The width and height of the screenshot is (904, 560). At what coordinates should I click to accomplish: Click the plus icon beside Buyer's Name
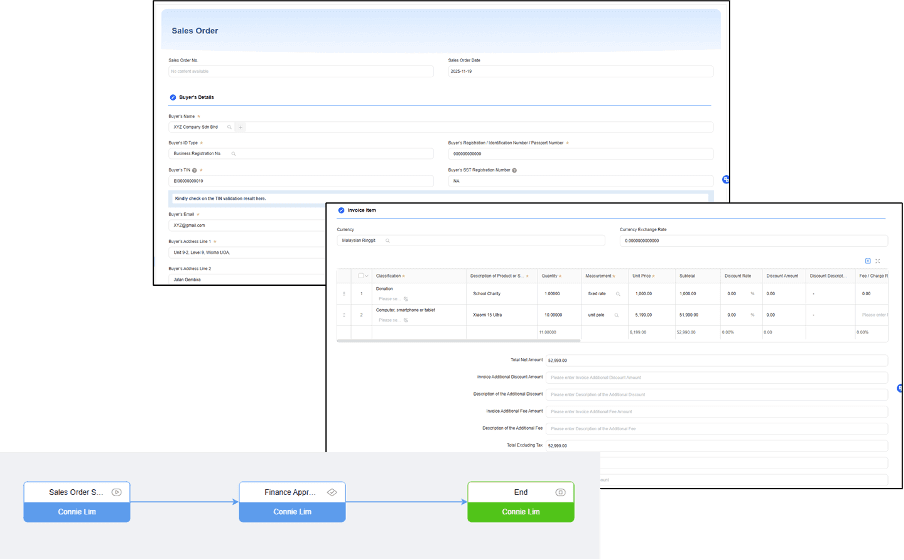(240, 127)
